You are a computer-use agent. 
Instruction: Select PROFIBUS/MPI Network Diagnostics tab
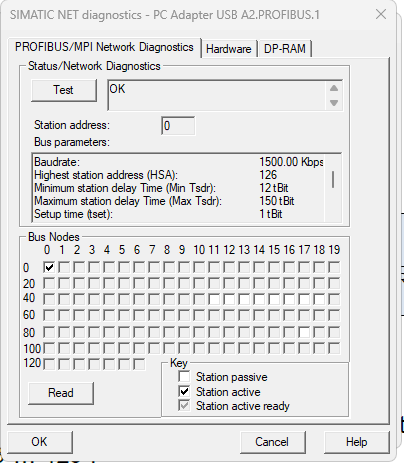104,47
